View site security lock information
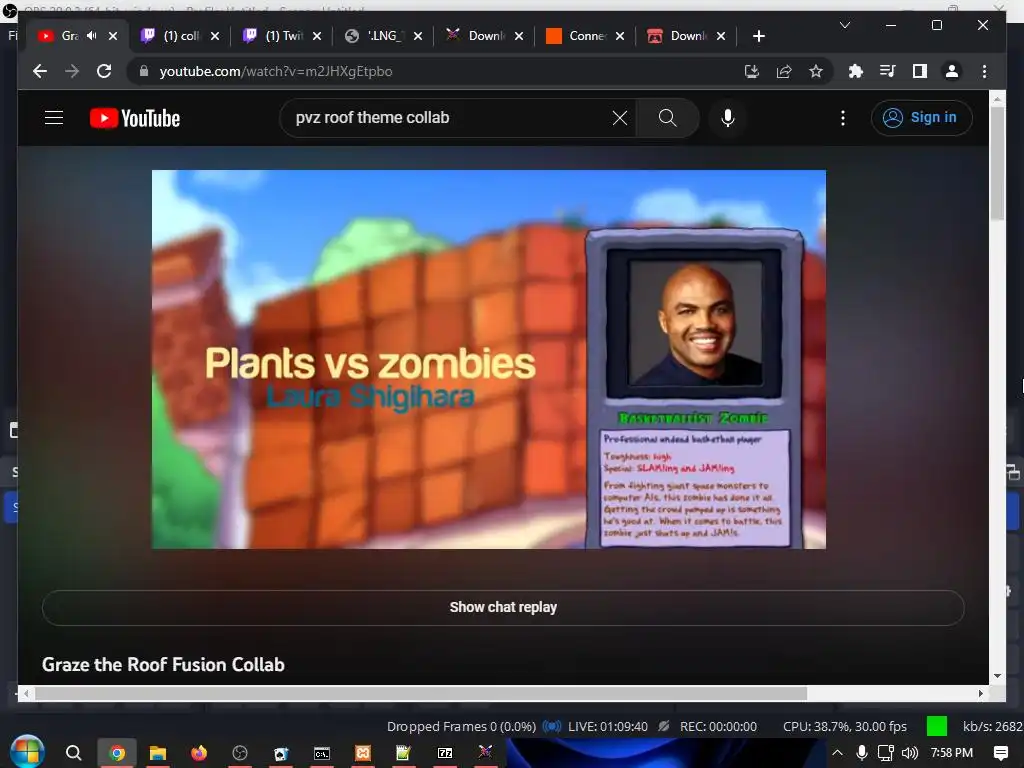The width and height of the screenshot is (1024, 768). pyautogui.click(x=144, y=71)
